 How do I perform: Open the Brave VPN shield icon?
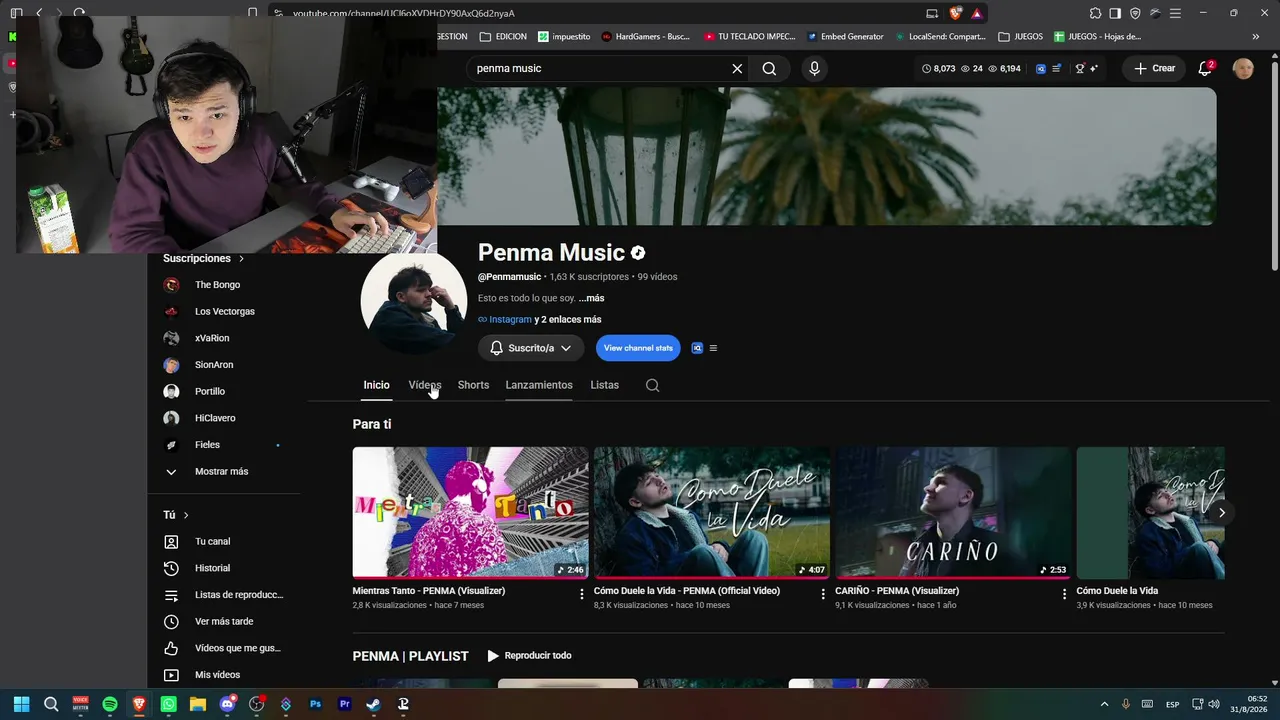(1135, 13)
